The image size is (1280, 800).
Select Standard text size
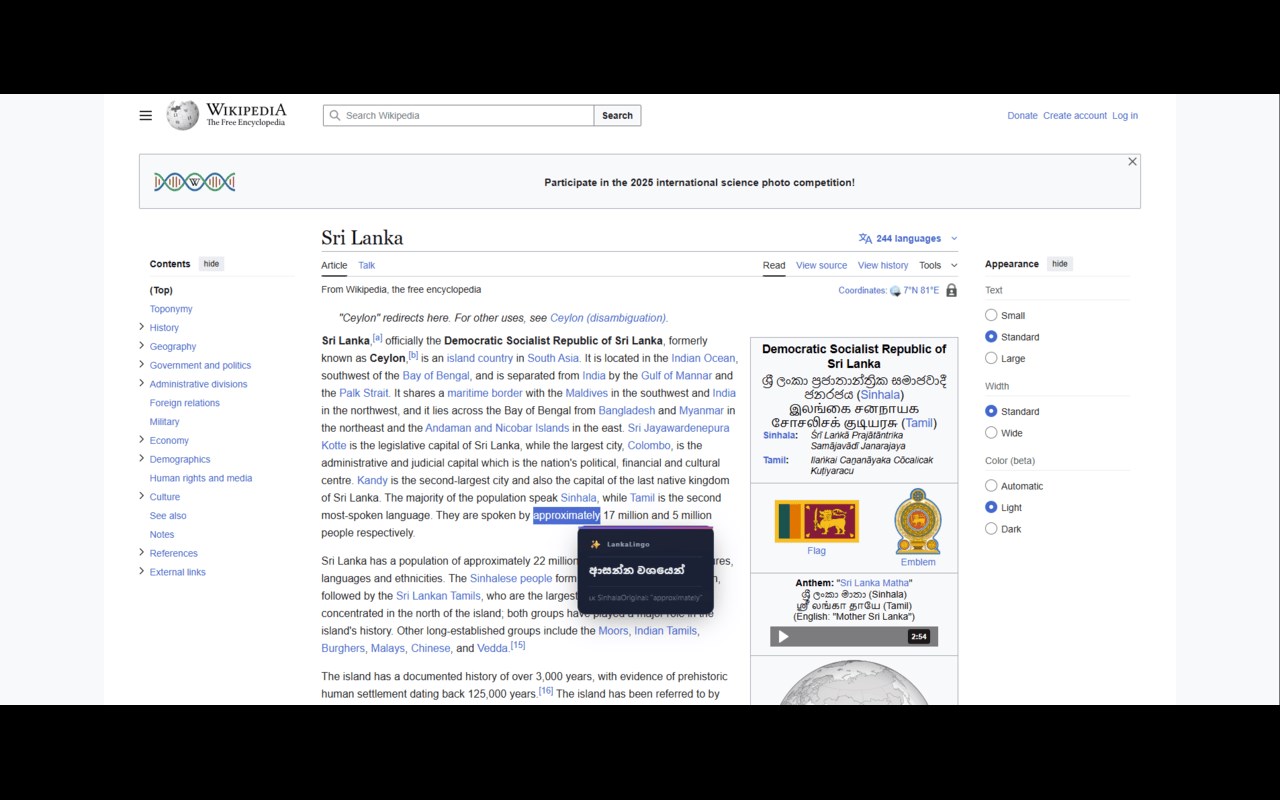point(991,337)
